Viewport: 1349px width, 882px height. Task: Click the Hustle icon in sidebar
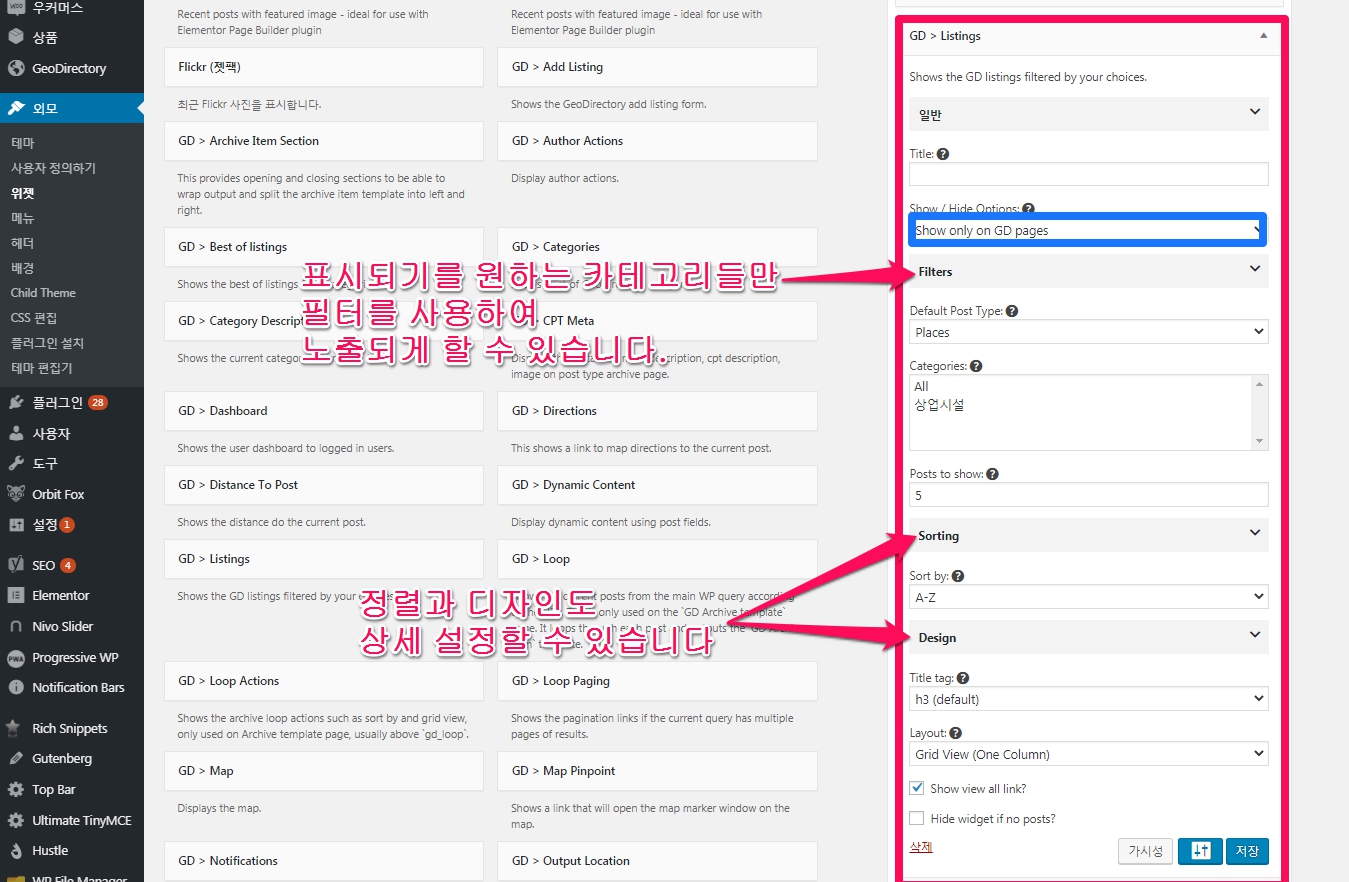(x=15, y=851)
